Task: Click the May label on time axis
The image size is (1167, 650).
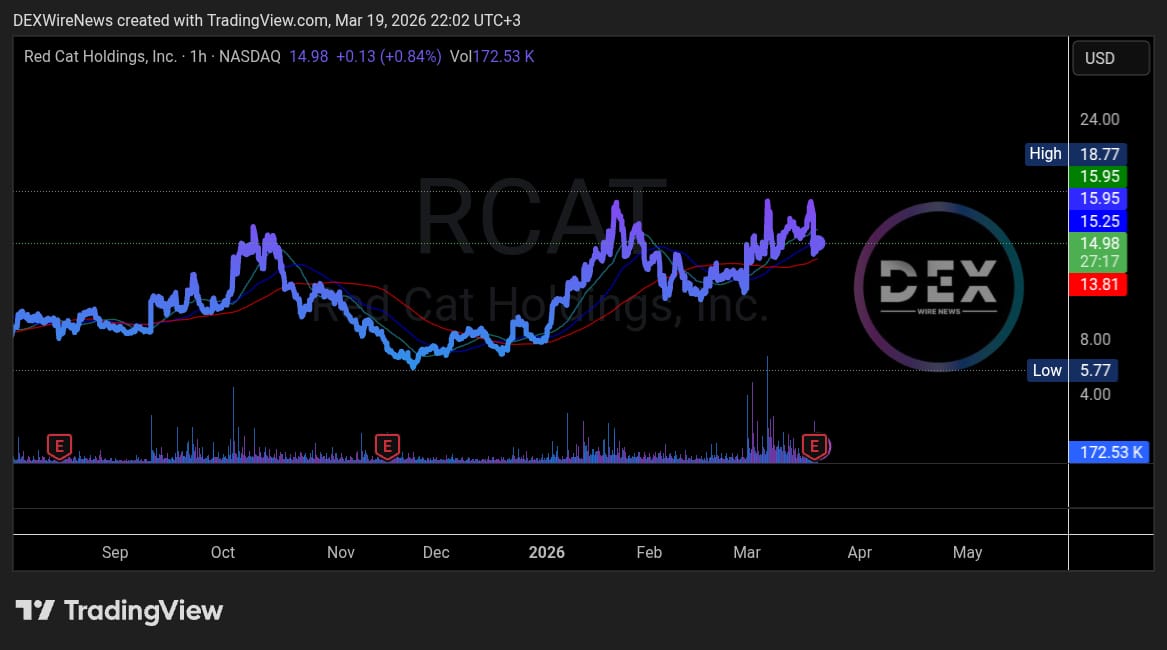Action: [x=968, y=552]
